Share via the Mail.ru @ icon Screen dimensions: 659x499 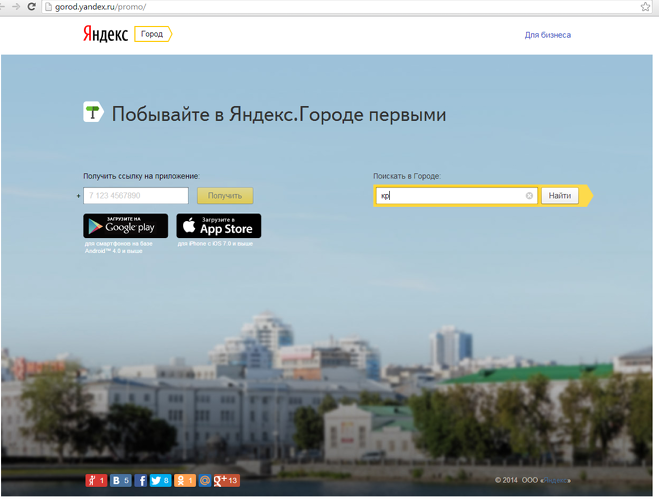coord(205,481)
